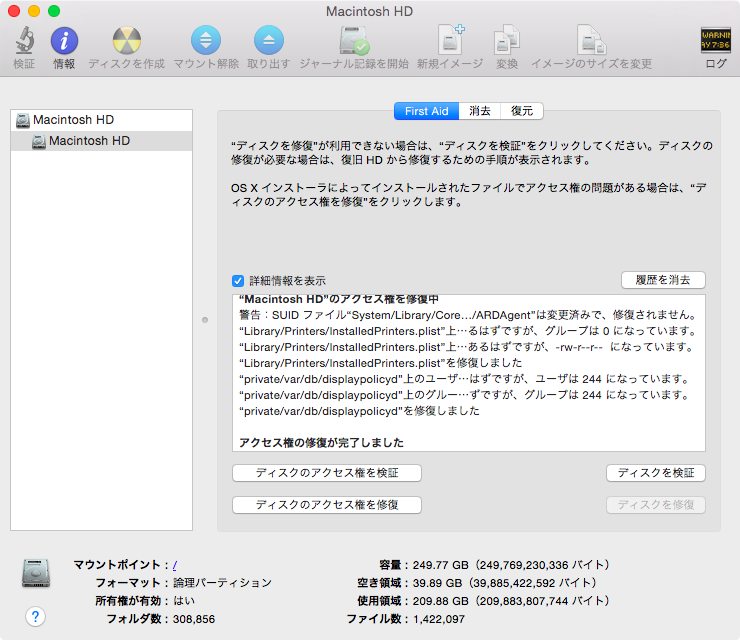Switch to the 復元 tab
The height and width of the screenshot is (640, 740).
click(x=522, y=111)
